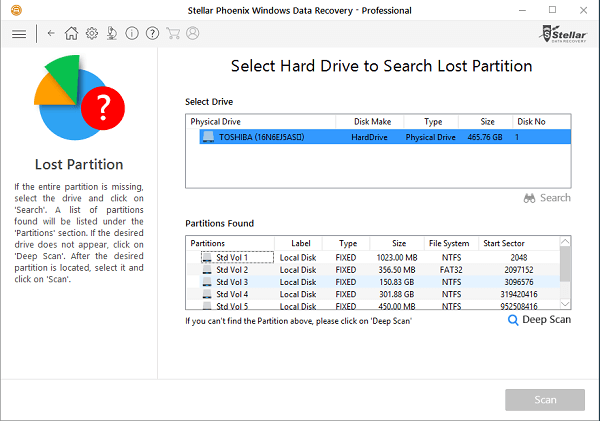Click scroll up arrow in partitions list
Screen dimensions: 600x421
[x=565, y=242]
